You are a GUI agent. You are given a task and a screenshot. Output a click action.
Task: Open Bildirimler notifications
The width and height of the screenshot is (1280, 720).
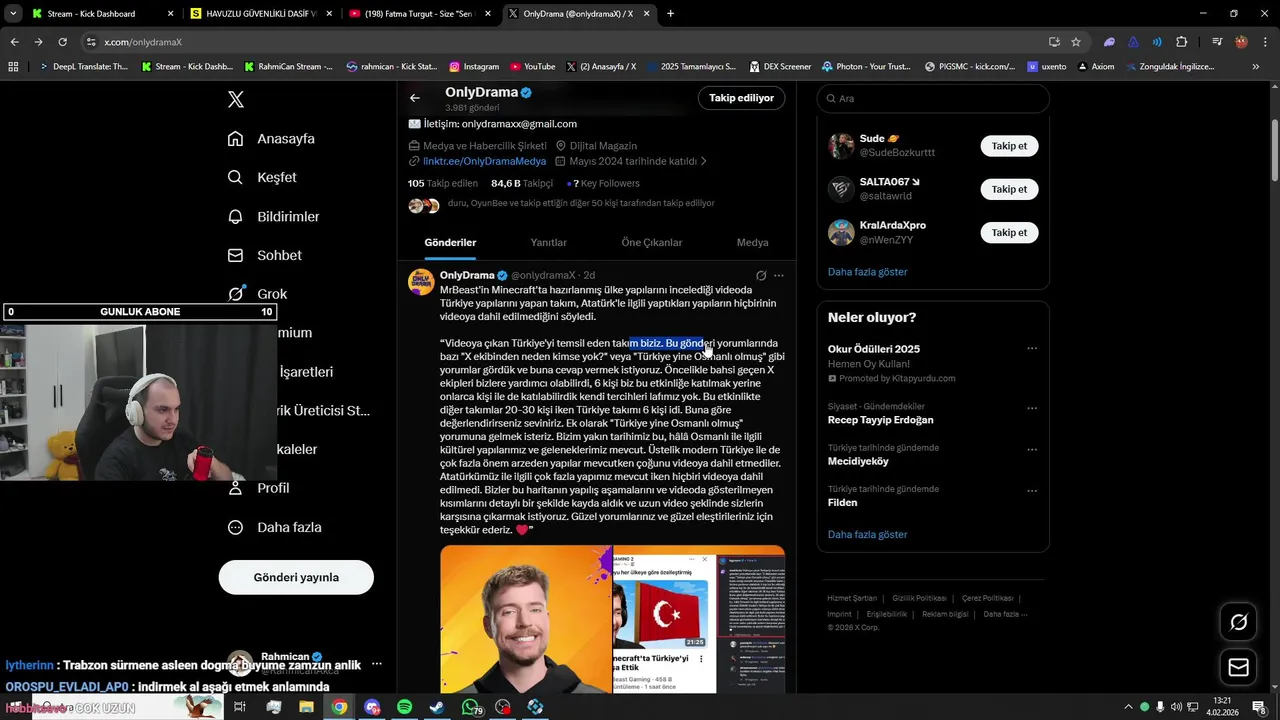pos(273,216)
